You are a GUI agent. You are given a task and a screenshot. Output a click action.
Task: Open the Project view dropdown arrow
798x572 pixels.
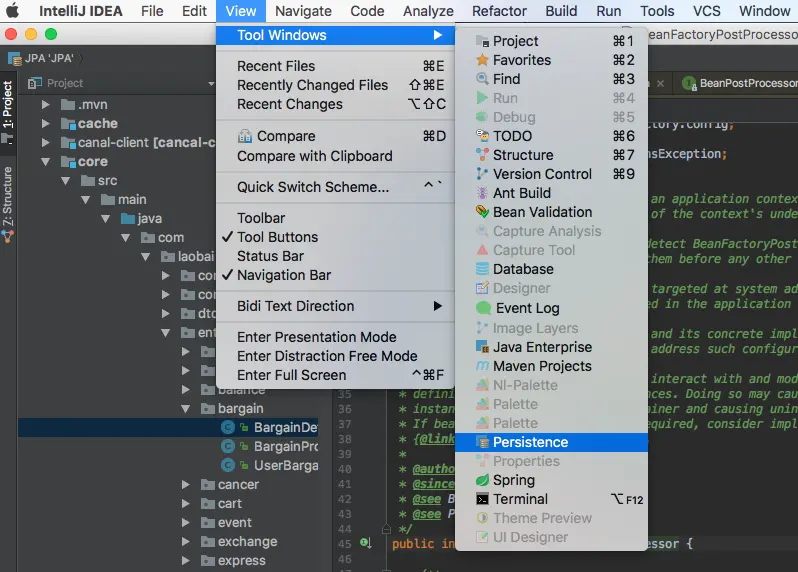(211, 83)
